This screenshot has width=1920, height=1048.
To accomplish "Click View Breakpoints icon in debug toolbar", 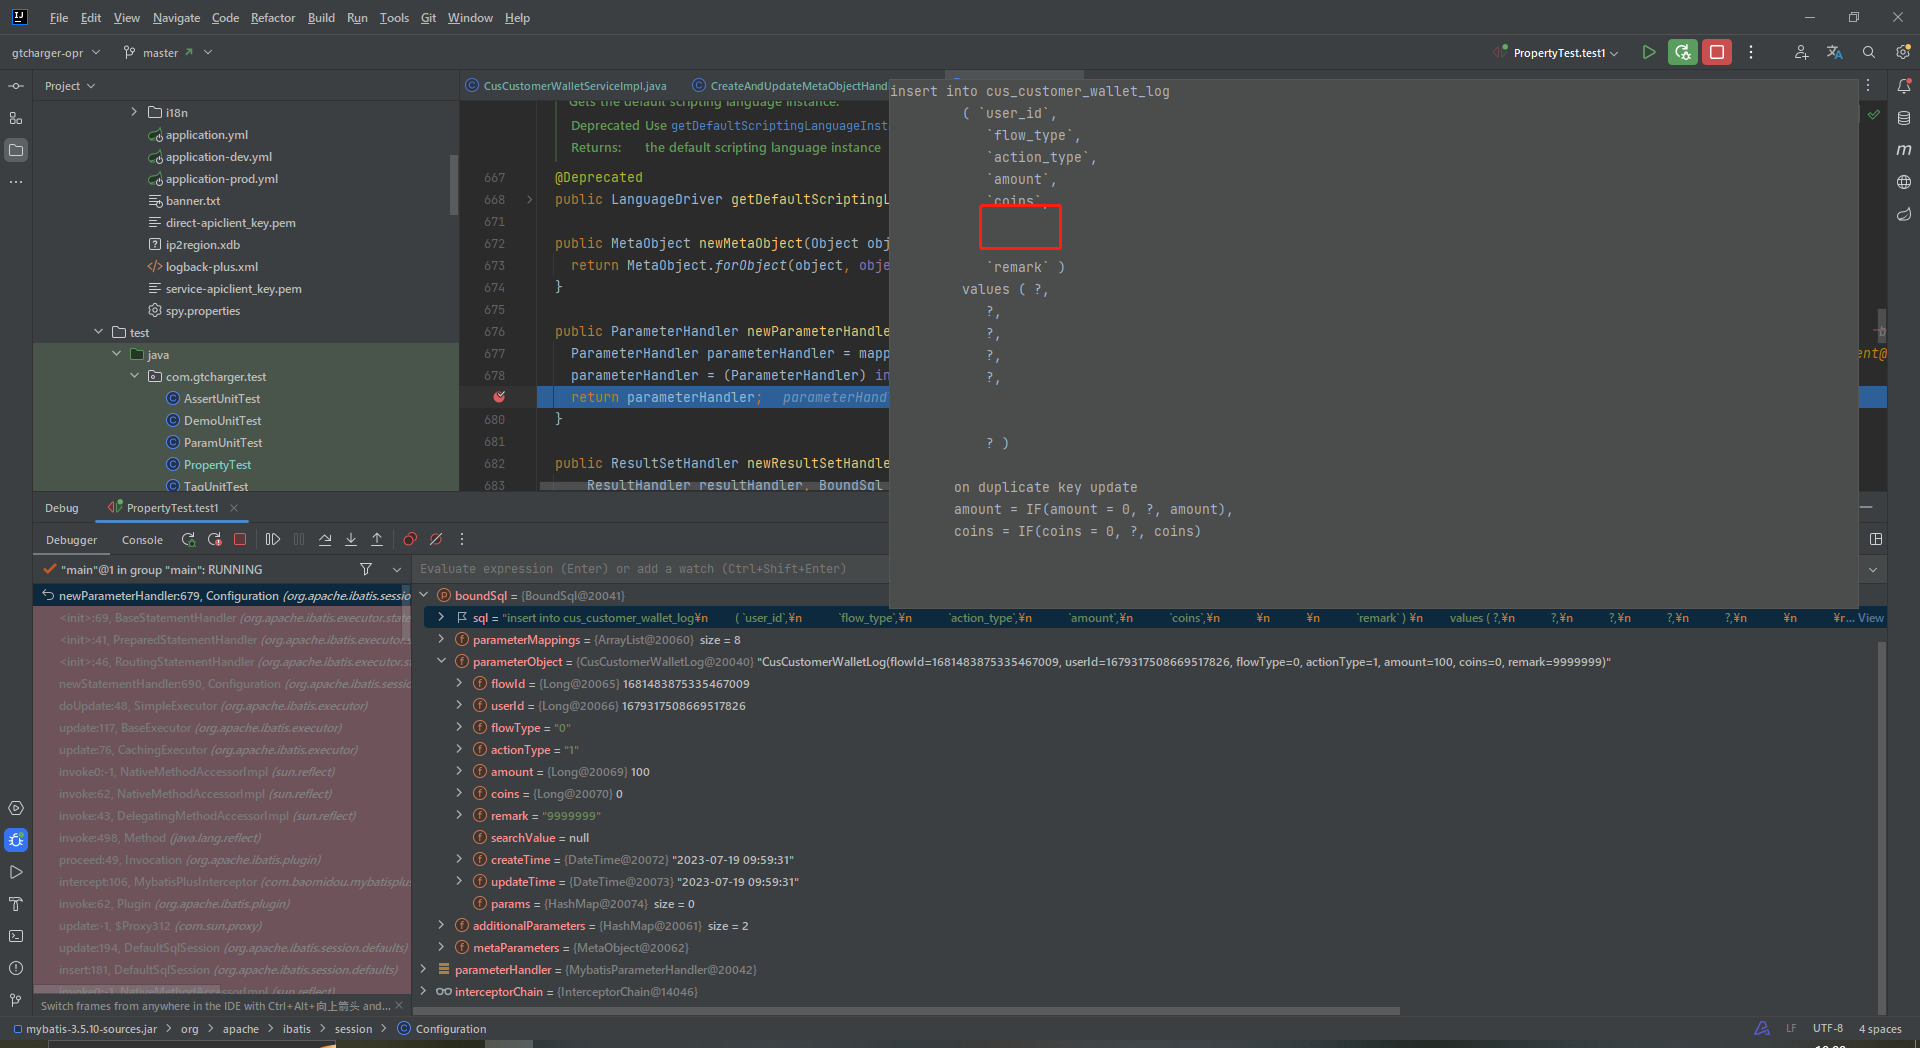I will [x=410, y=540].
